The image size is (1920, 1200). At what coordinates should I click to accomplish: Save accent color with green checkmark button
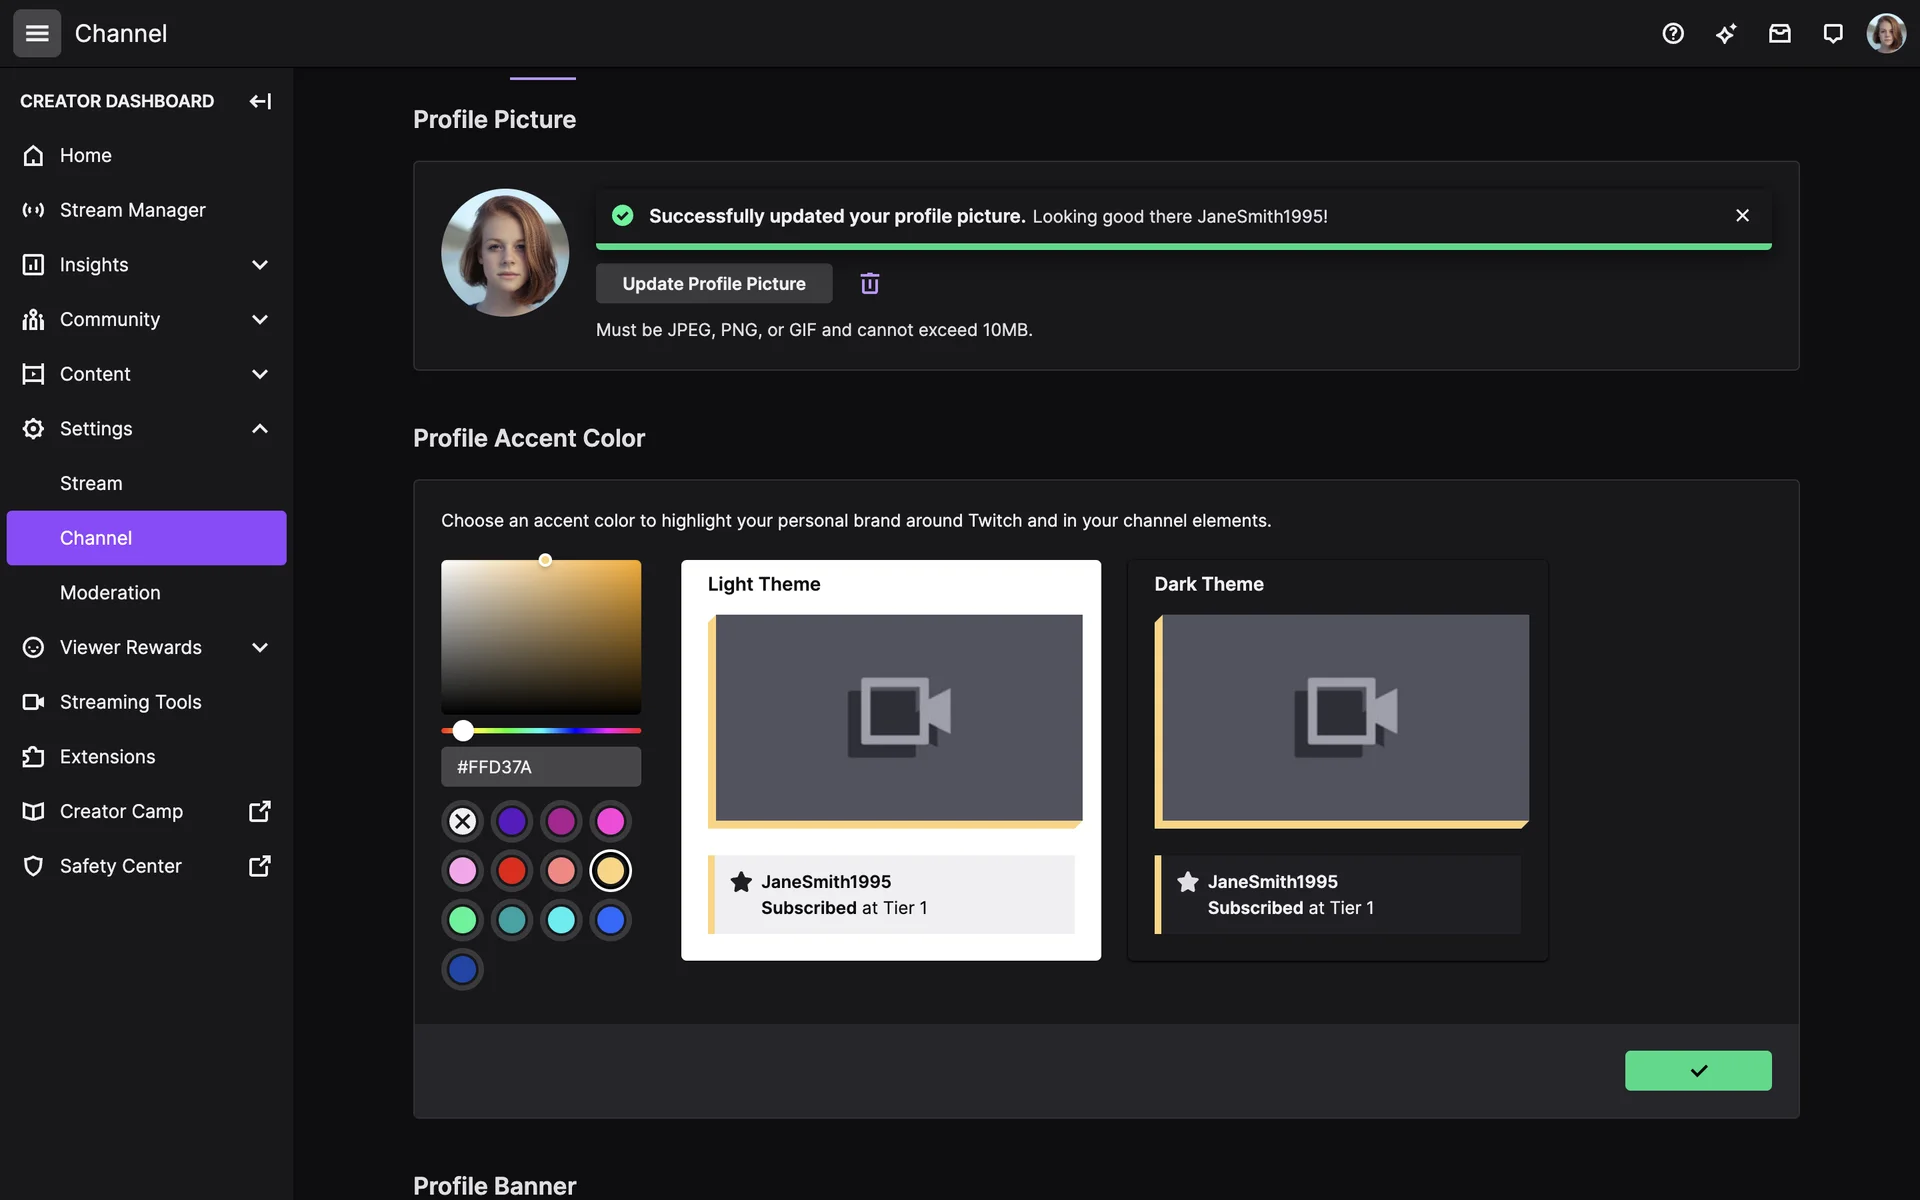pyautogui.click(x=1697, y=1071)
